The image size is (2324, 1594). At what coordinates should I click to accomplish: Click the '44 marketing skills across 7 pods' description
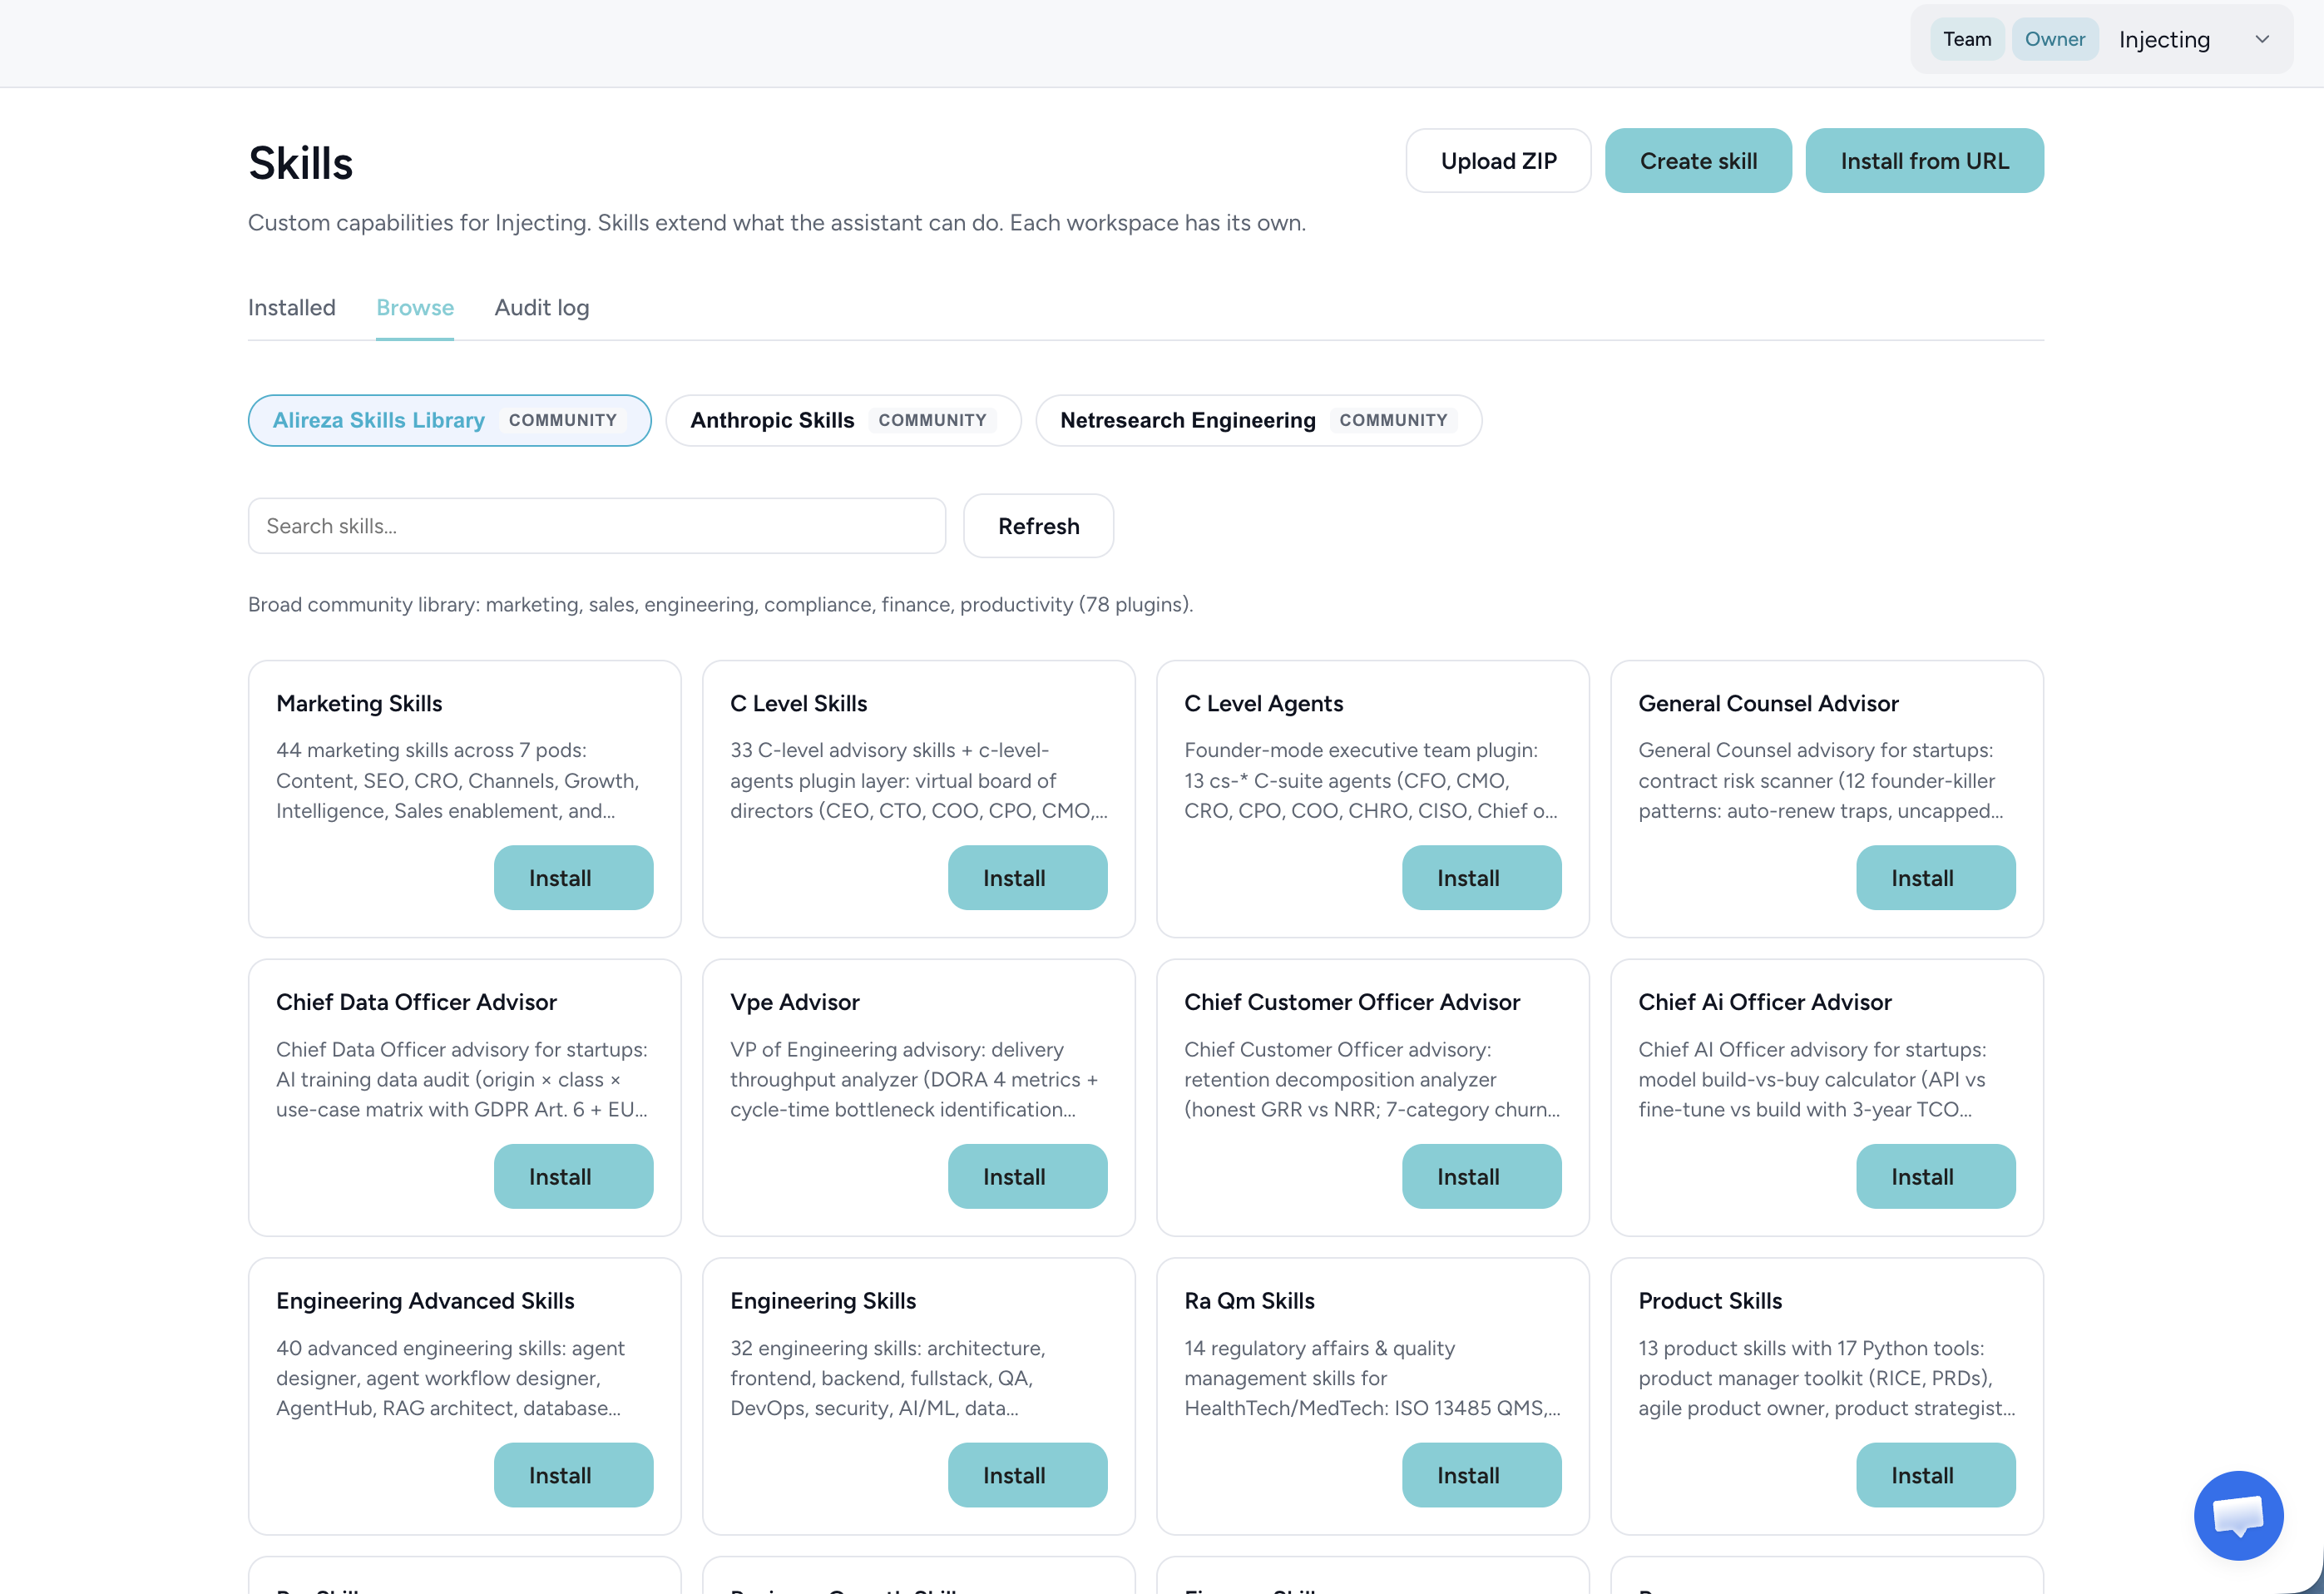(x=457, y=780)
